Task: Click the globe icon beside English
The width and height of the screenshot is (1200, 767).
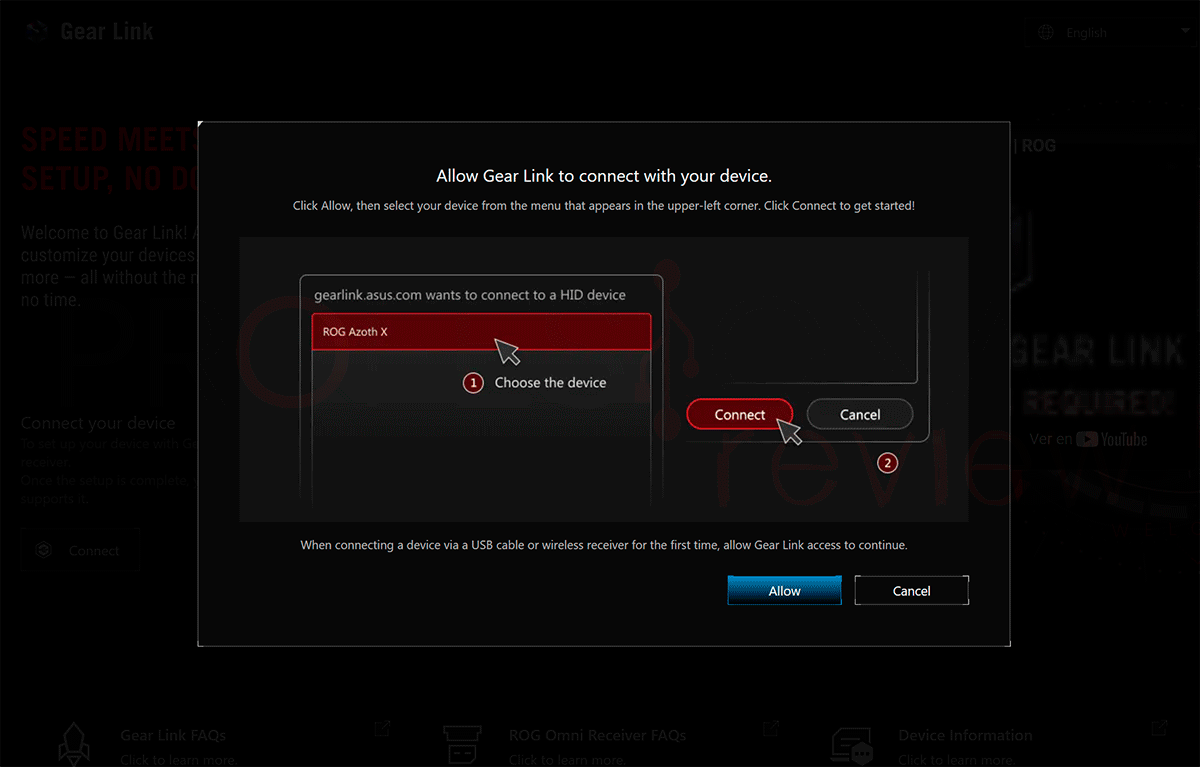Action: pyautogui.click(x=1046, y=33)
